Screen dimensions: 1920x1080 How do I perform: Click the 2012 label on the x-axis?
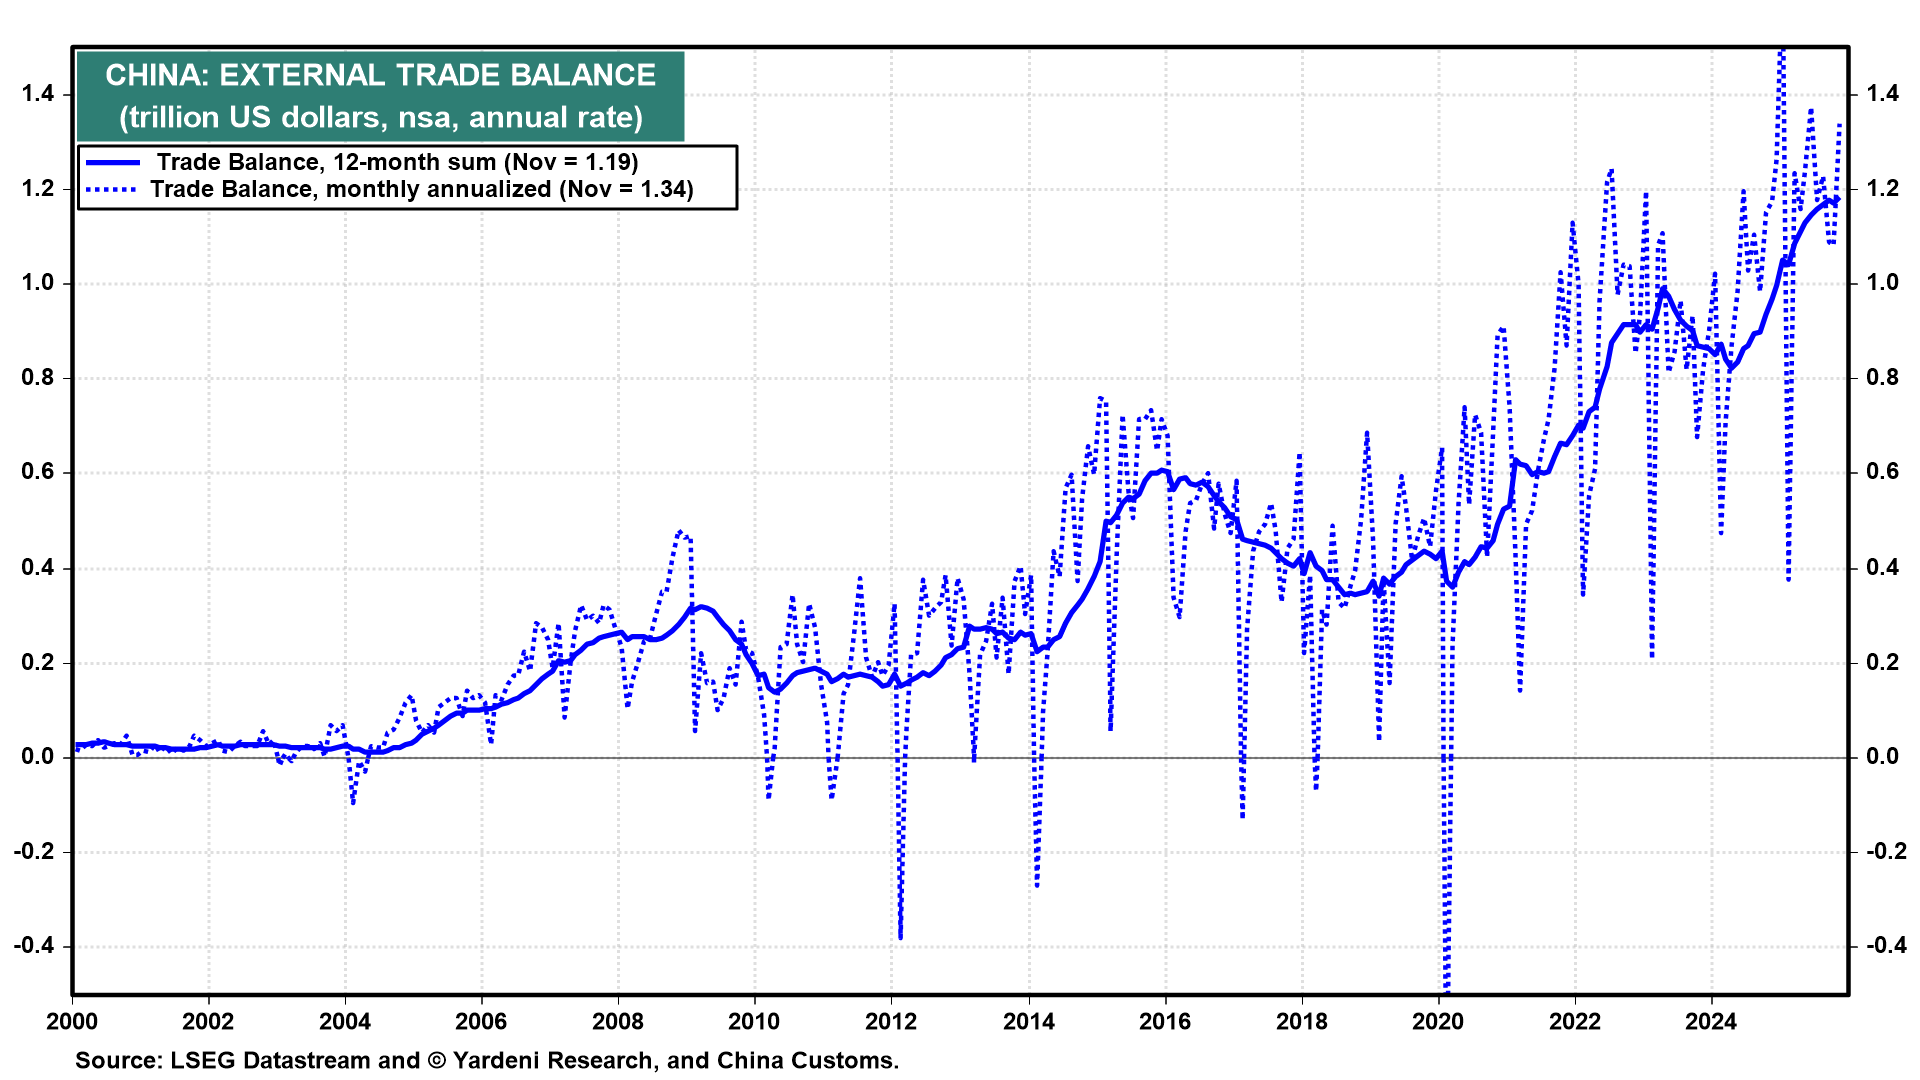click(891, 1021)
